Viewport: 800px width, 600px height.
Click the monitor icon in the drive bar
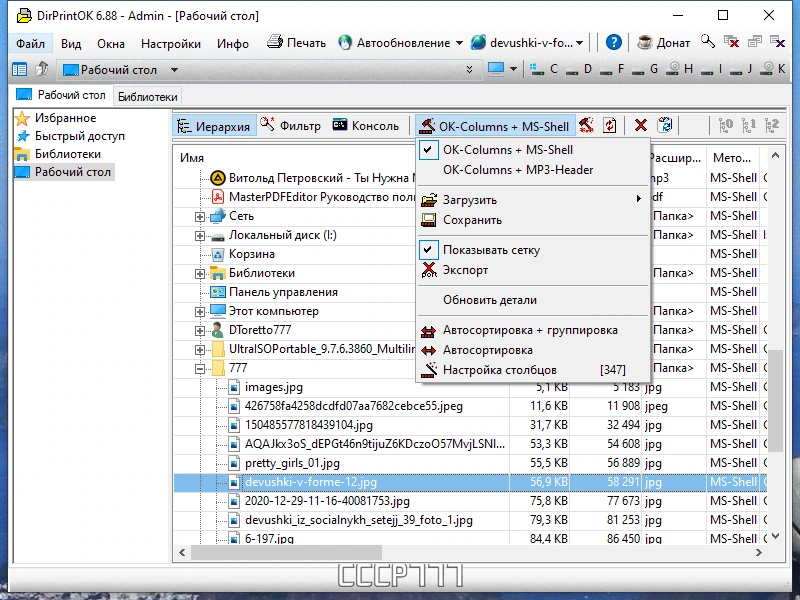pos(495,68)
